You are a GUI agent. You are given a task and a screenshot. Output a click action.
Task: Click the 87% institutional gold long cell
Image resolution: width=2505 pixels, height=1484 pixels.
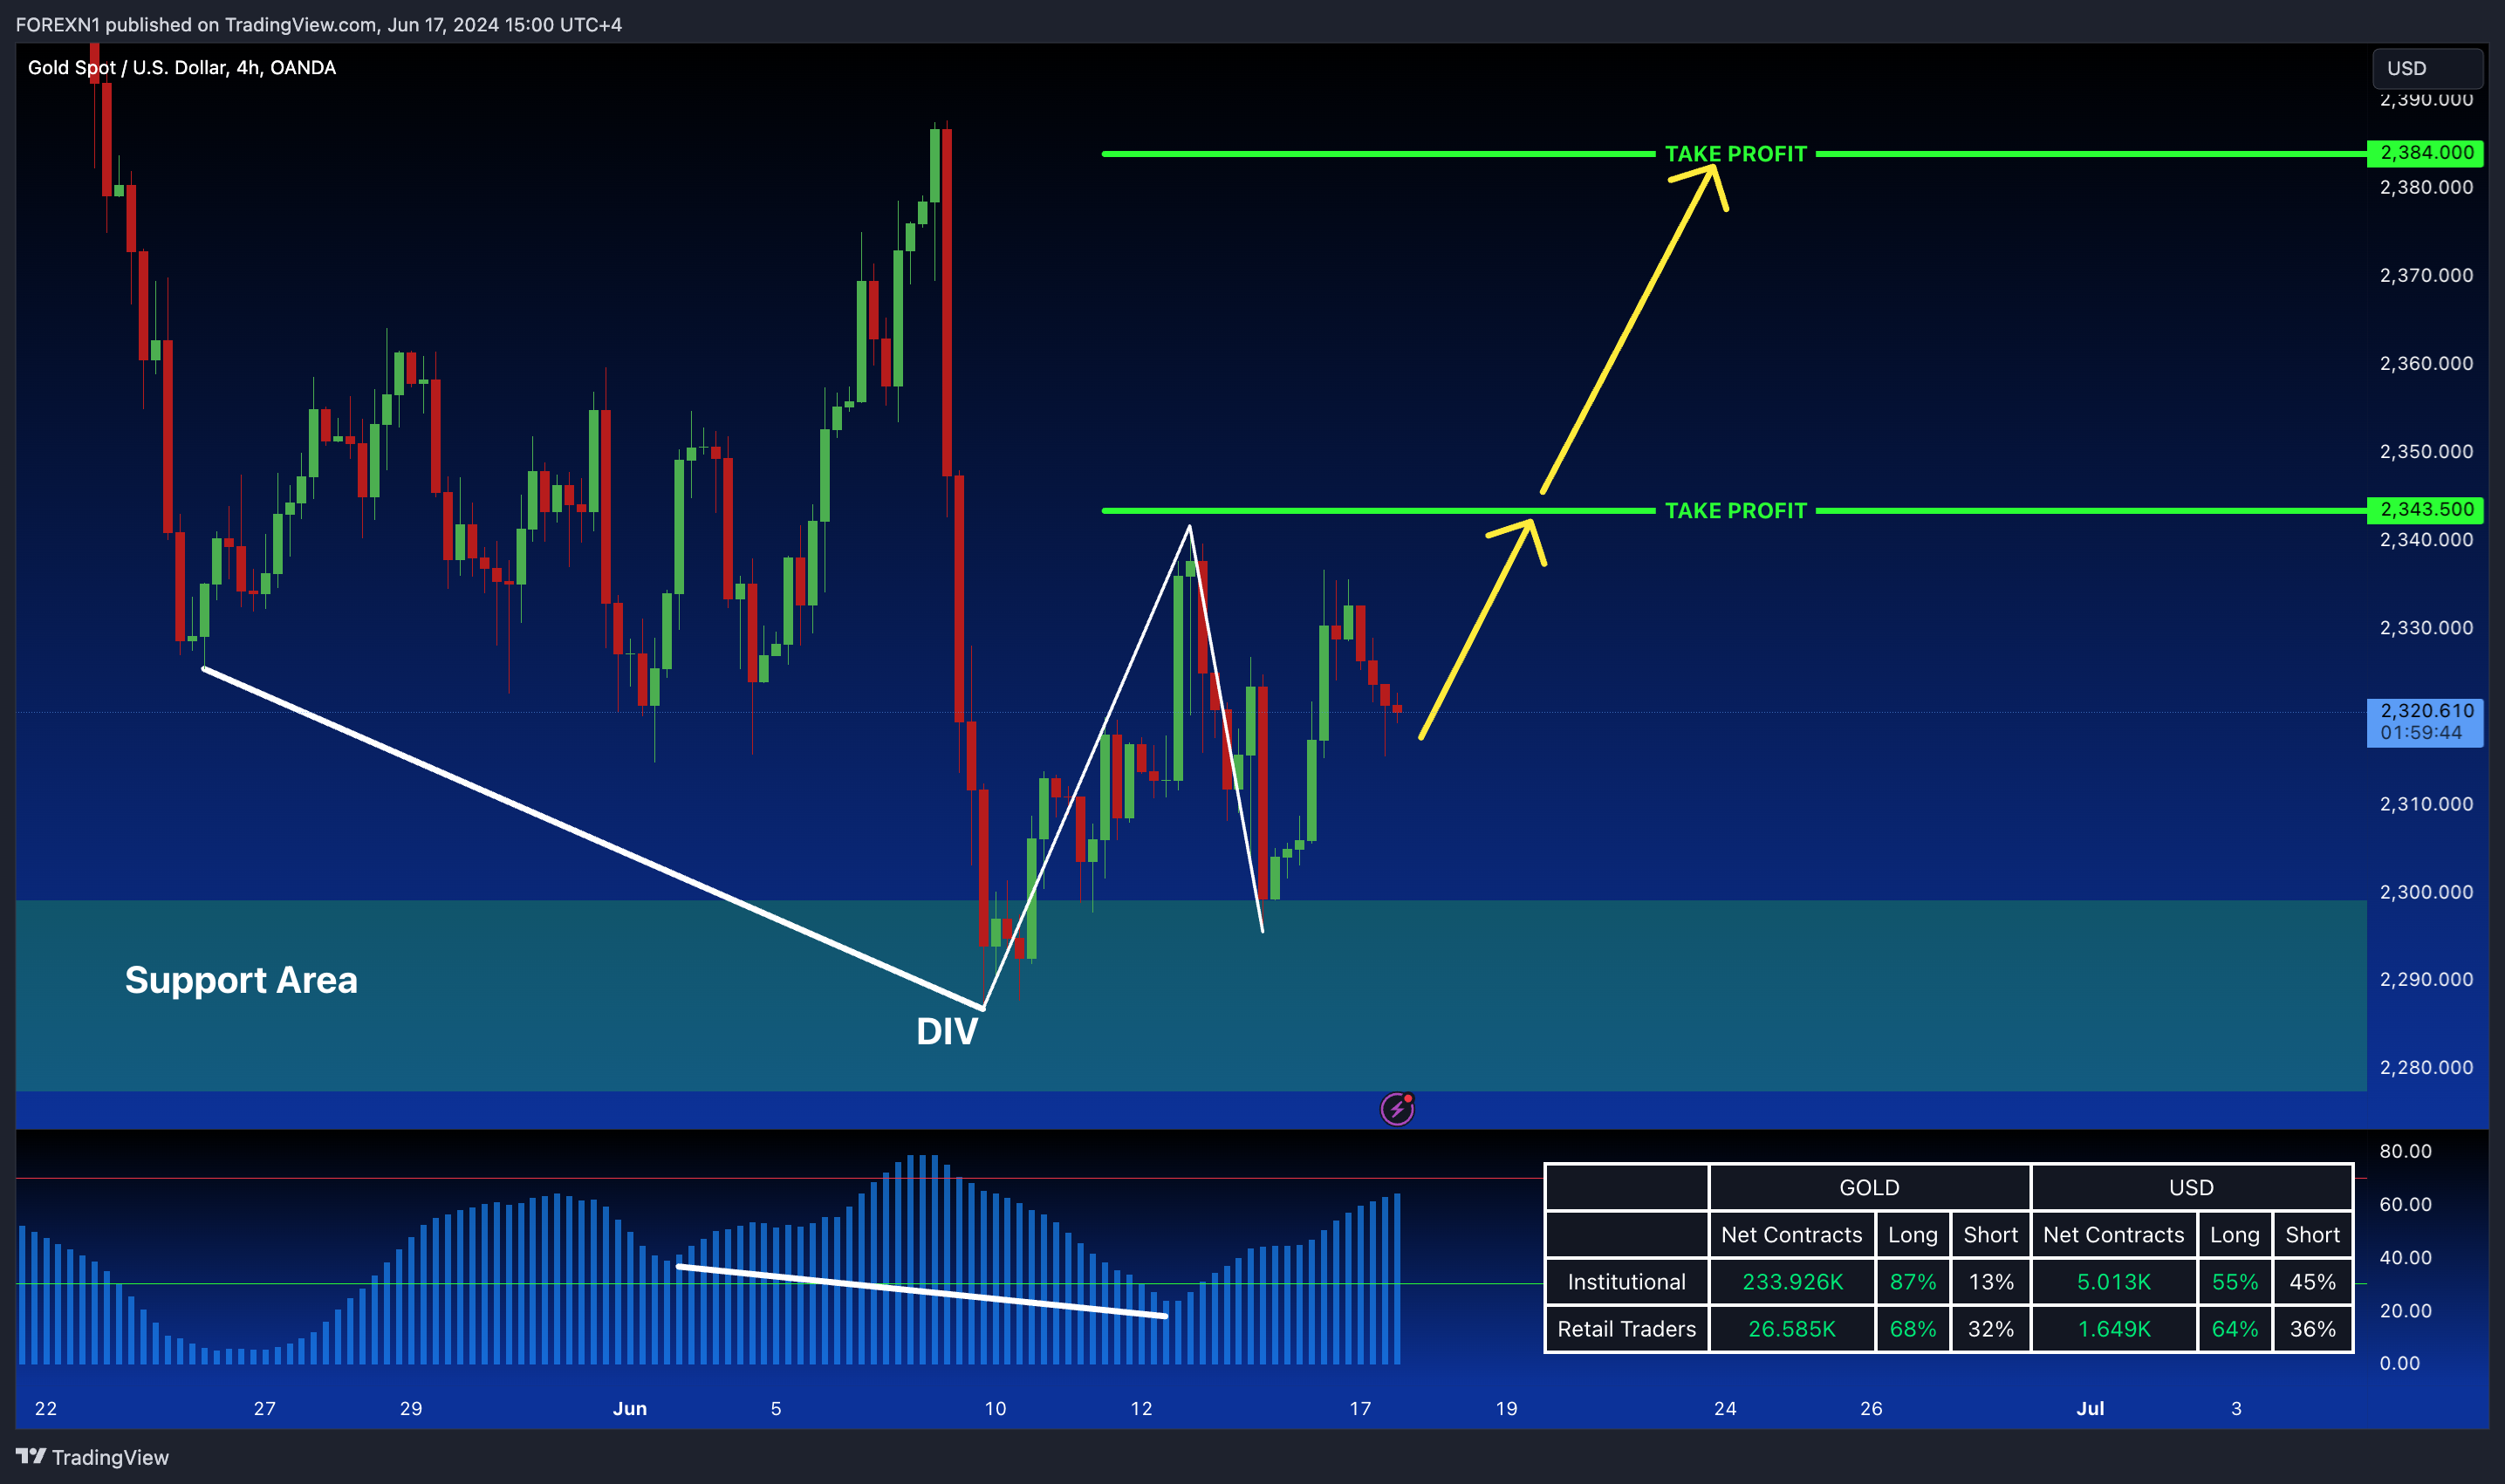pyautogui.click(x=1913, y=1282)
